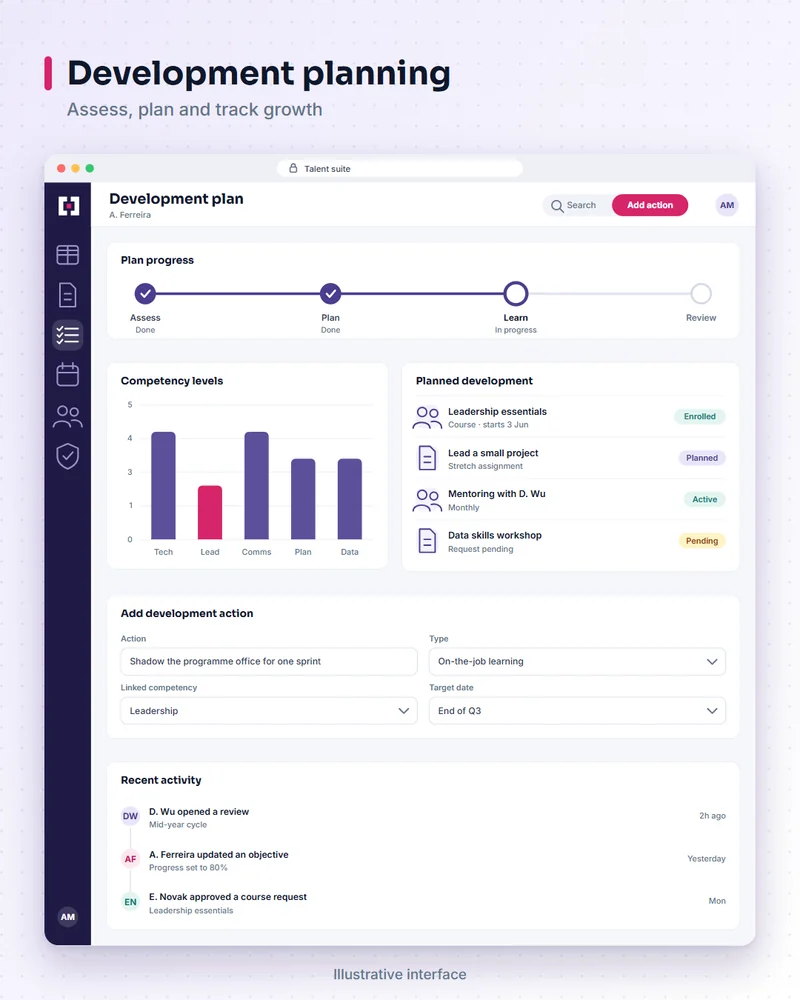Click the 'In progress' label under Learn
This screenshot has width=800, height=1000.
point(515,330)
